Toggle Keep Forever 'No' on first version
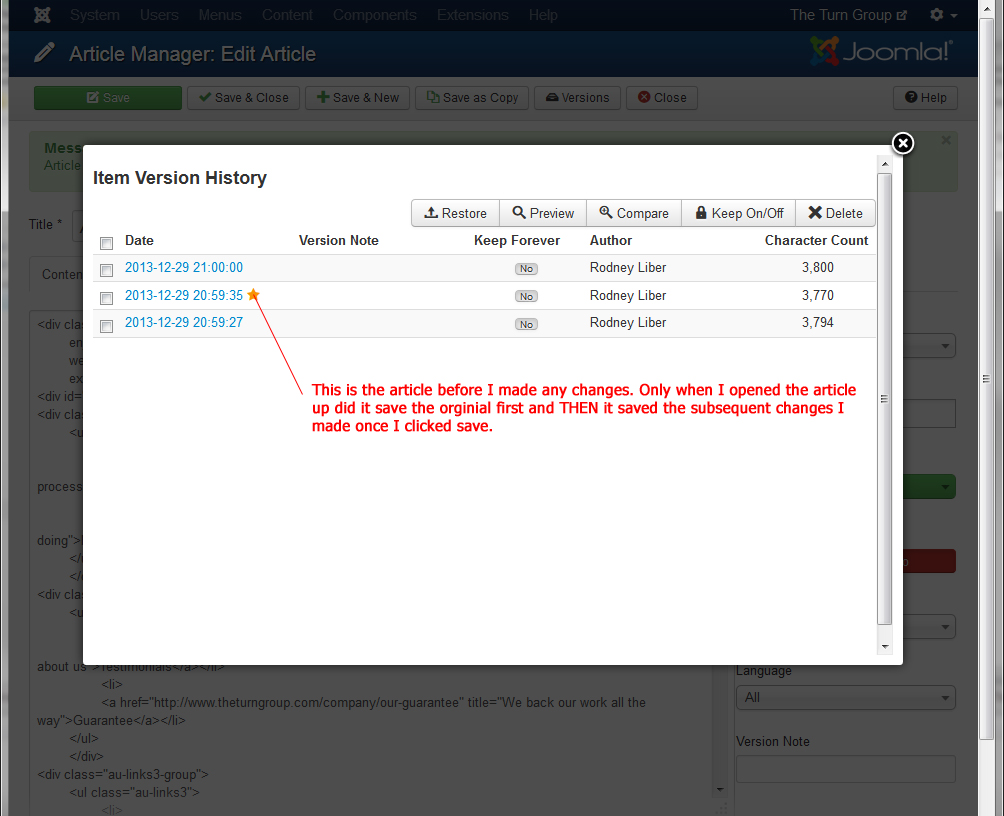The width and height of the screenshot is (1004, 816). coord(526,269)
